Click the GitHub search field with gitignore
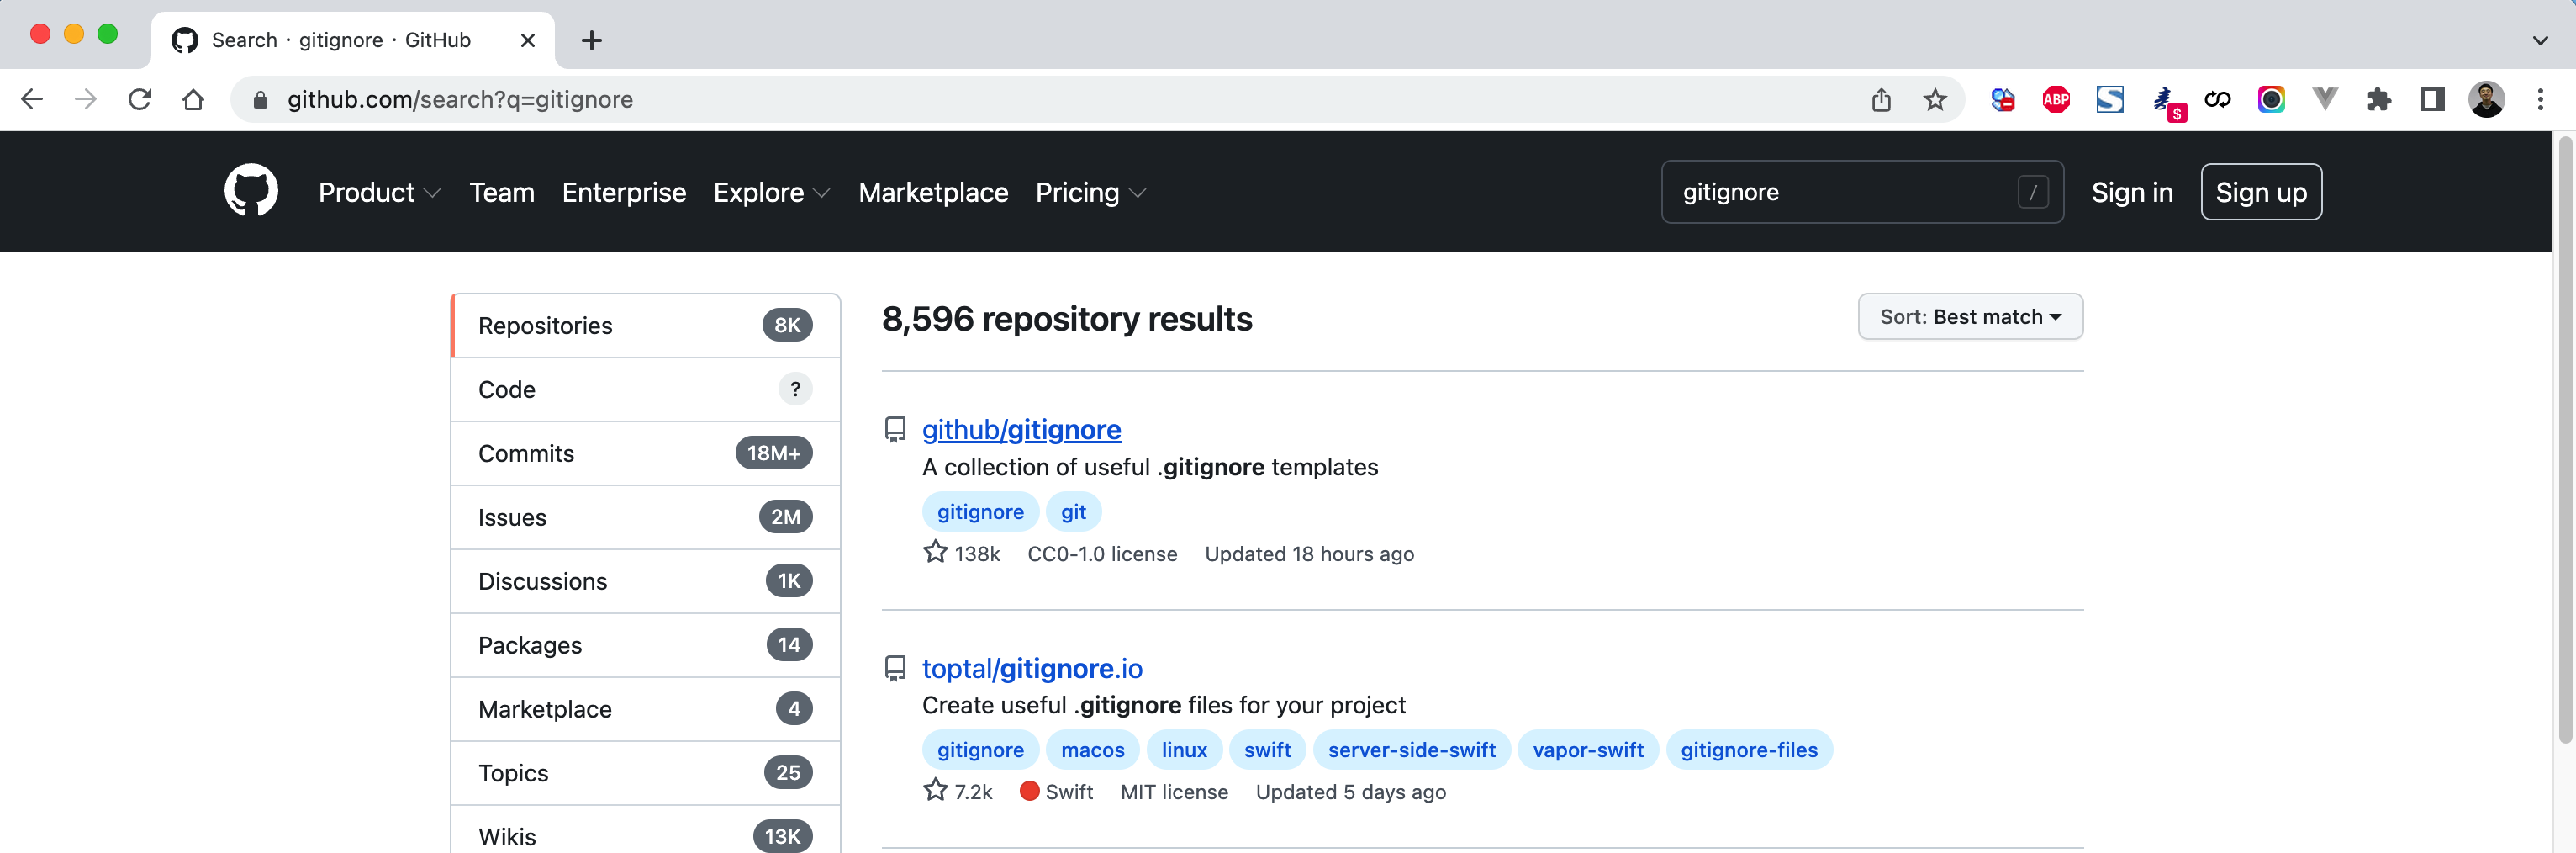Image resolution: width=2576 pixels, height=853 pixels. (1862, 191)
